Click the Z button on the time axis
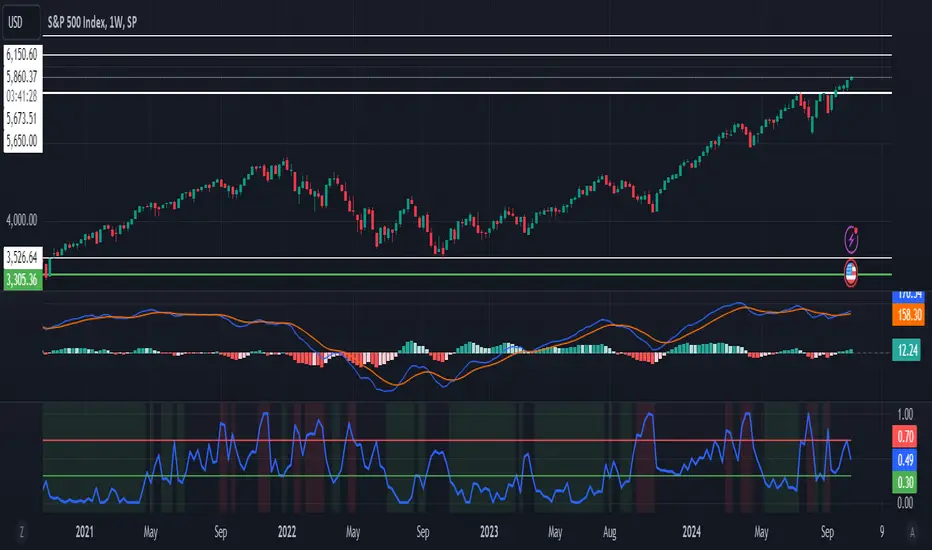 22,532
